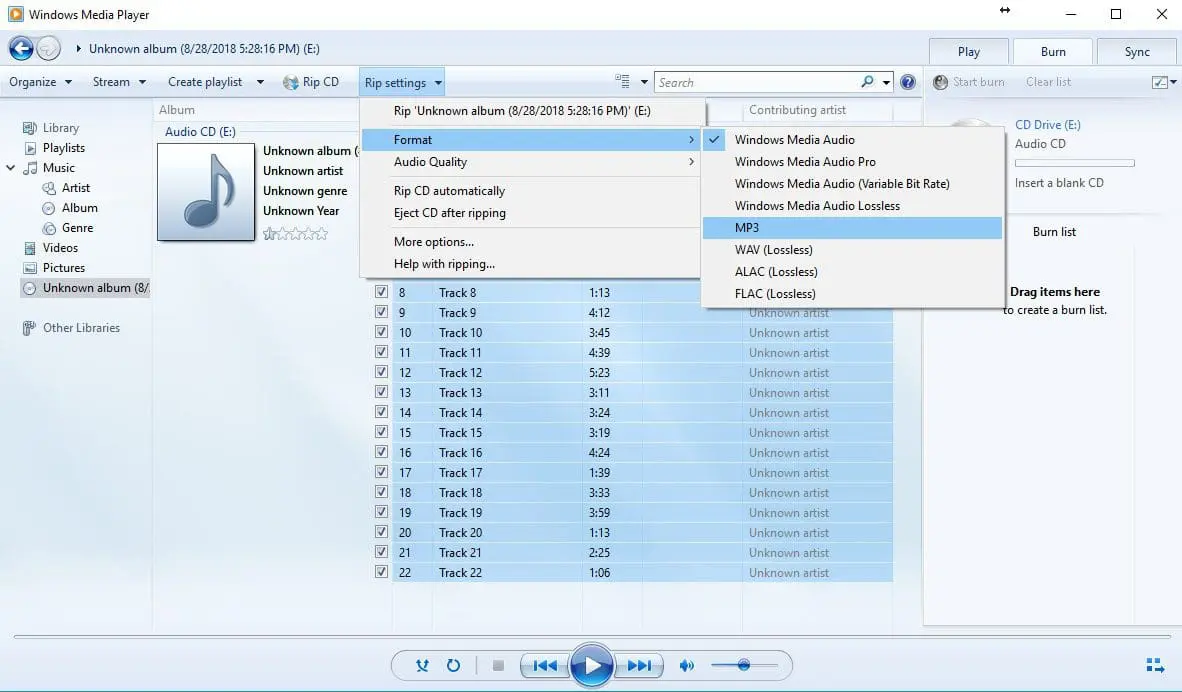Mute the volume speaker icon
Screen dimensions: 1182x692
click(686, 665)
